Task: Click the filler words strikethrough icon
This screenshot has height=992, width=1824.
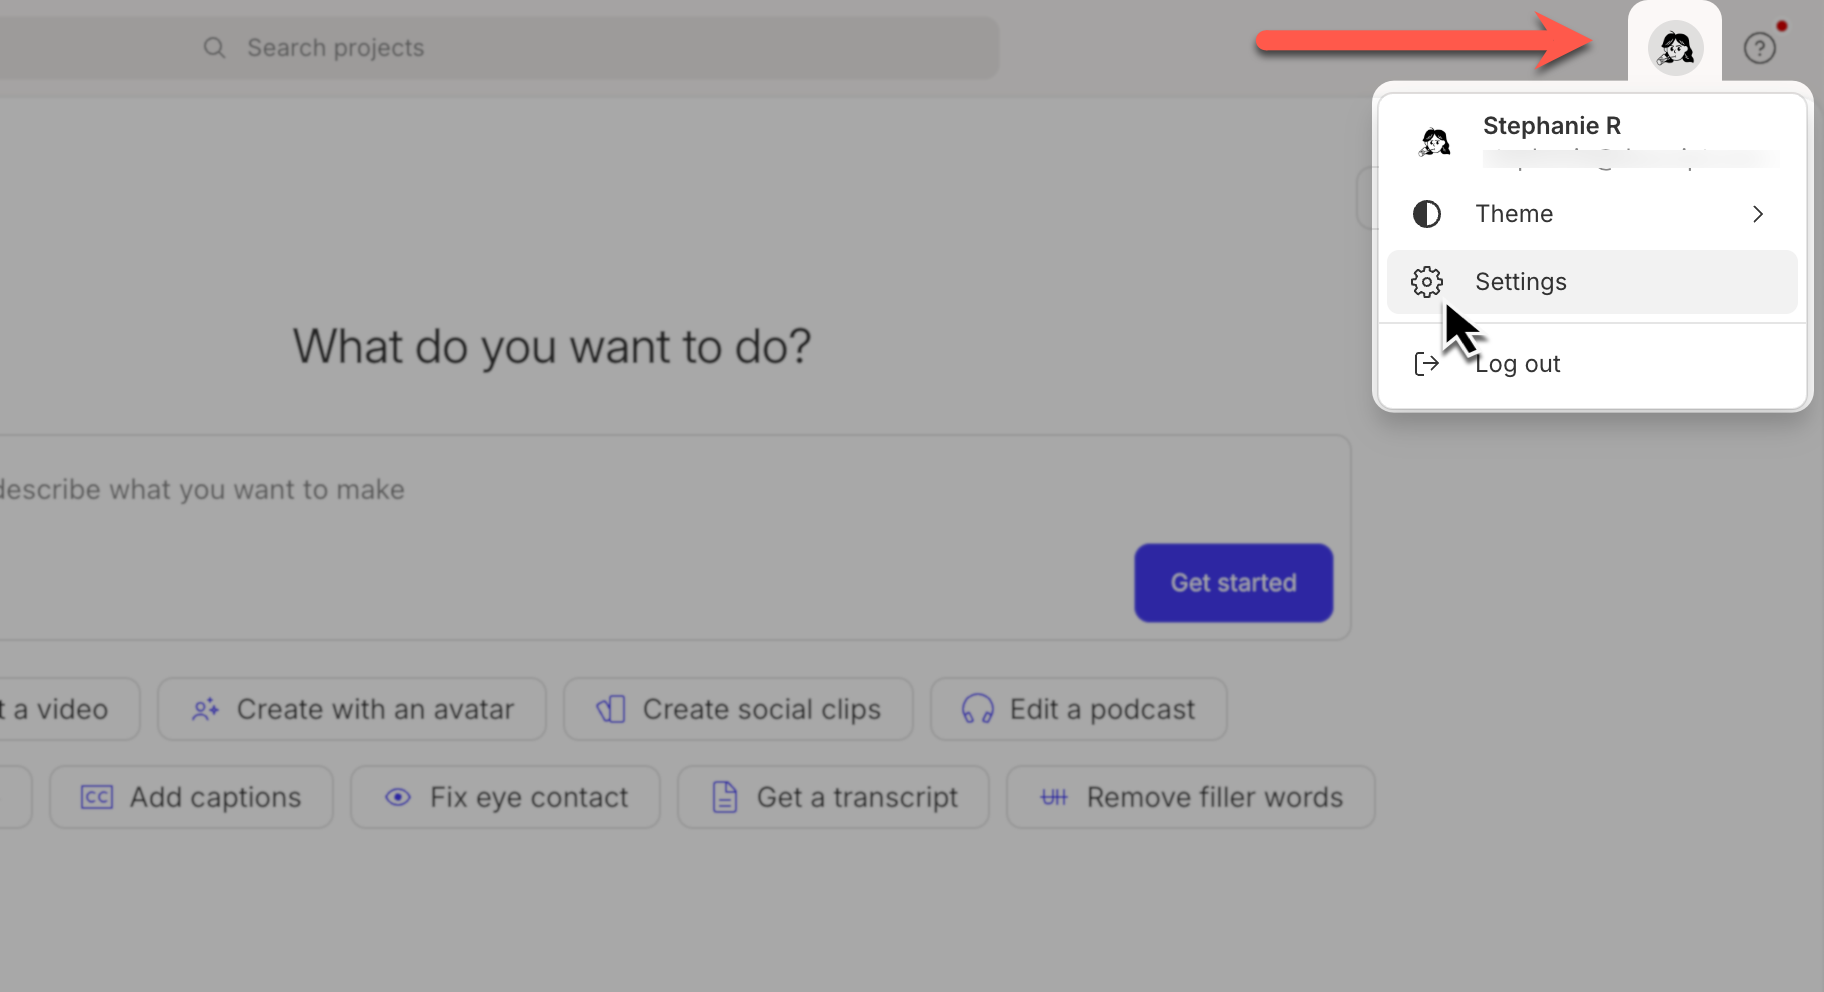Action: pos(1054,798)
